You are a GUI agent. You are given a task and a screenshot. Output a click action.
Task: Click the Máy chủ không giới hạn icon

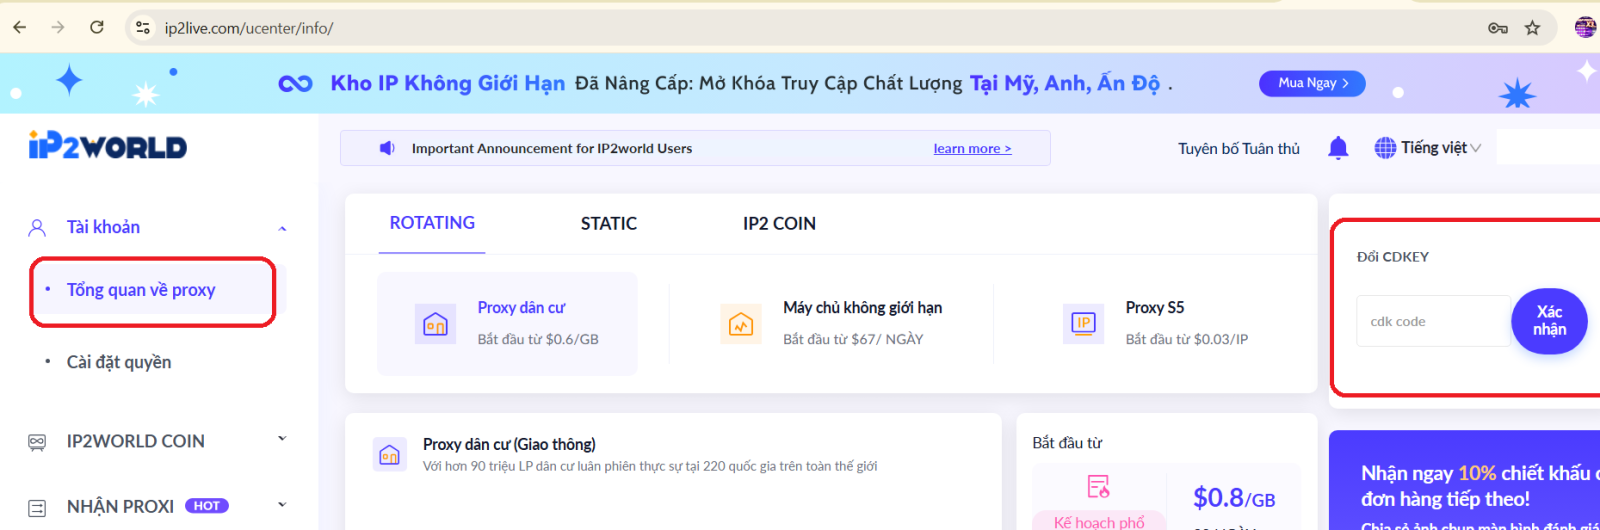(741, 324)
